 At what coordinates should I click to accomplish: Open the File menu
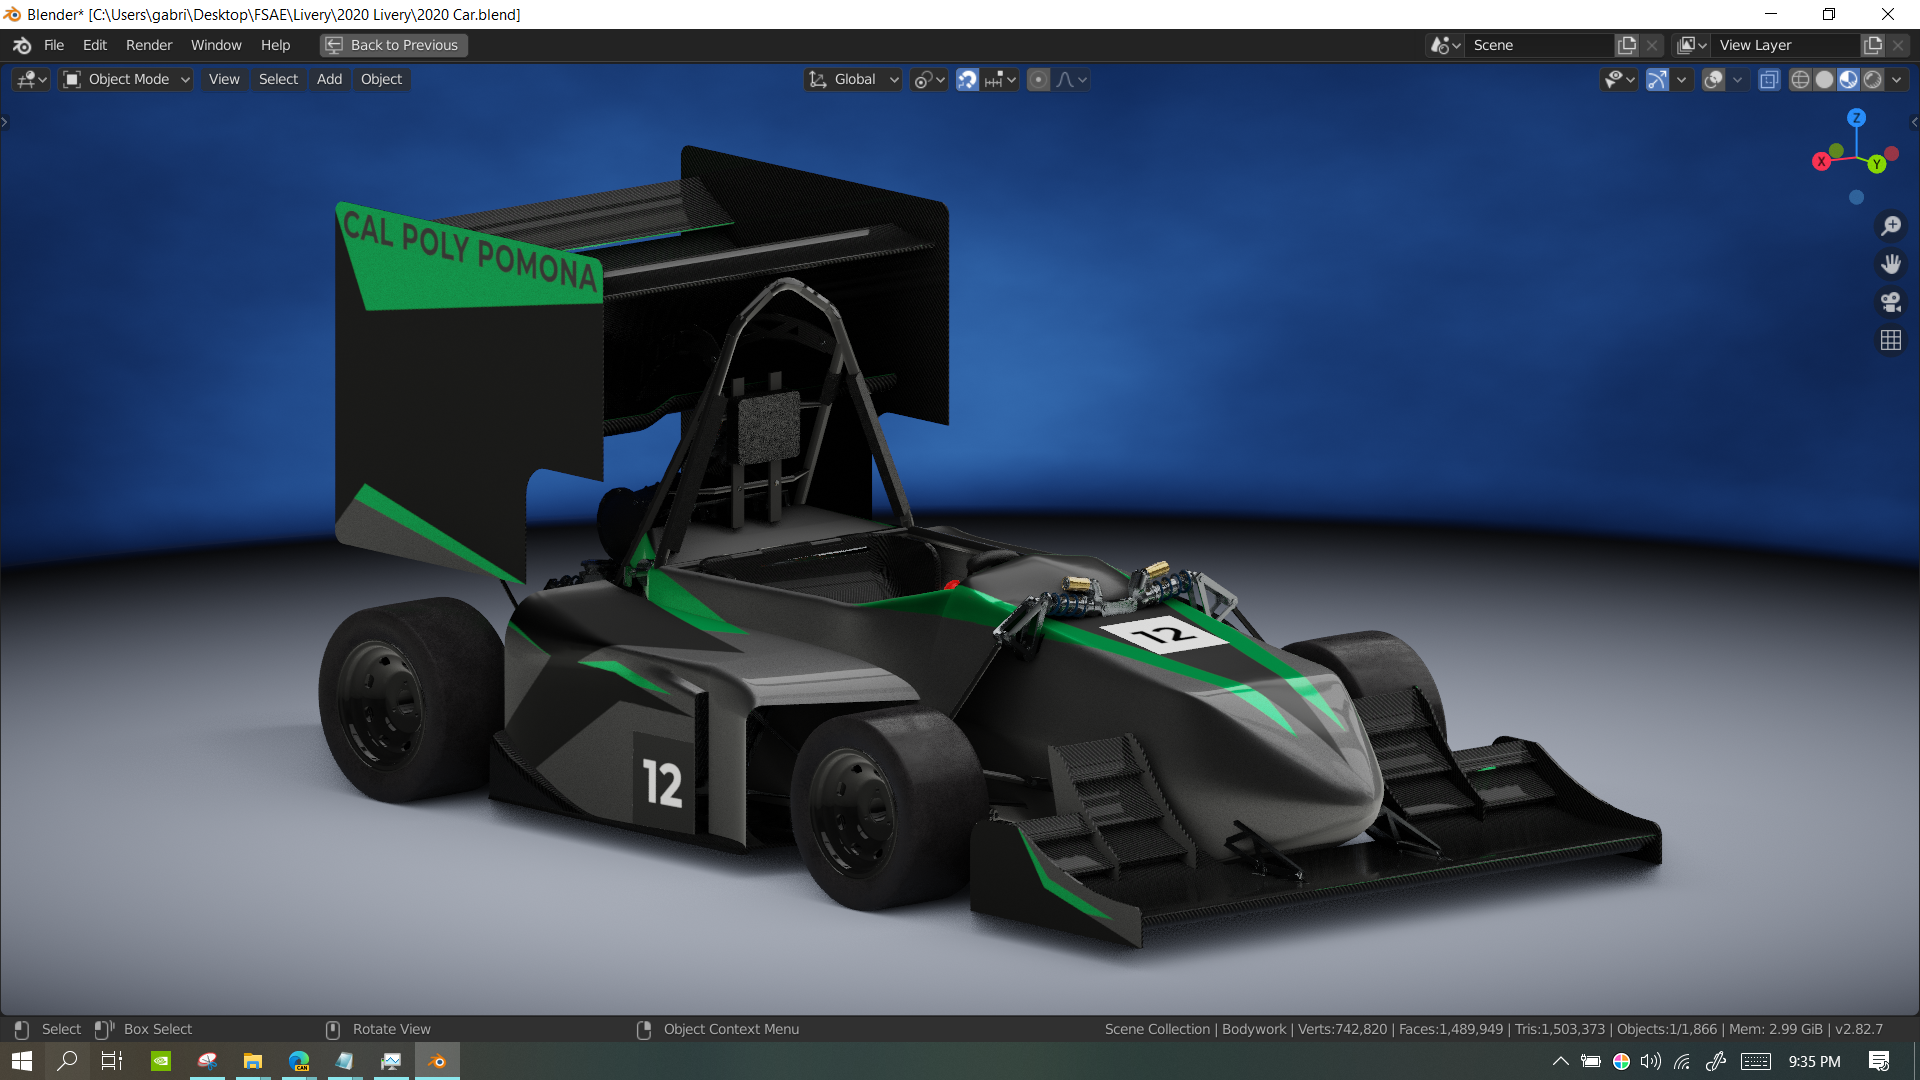point(54,45)
